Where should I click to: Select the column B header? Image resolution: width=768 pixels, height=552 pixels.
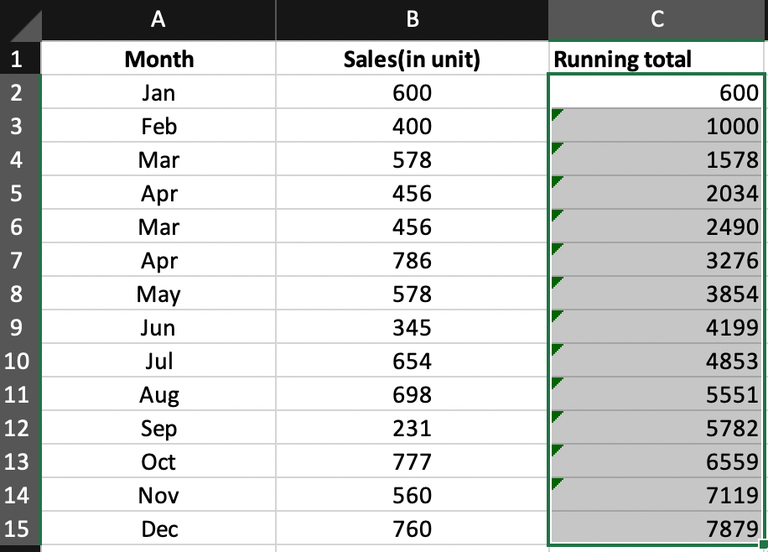pyautogui.click(x=412, y=20)
